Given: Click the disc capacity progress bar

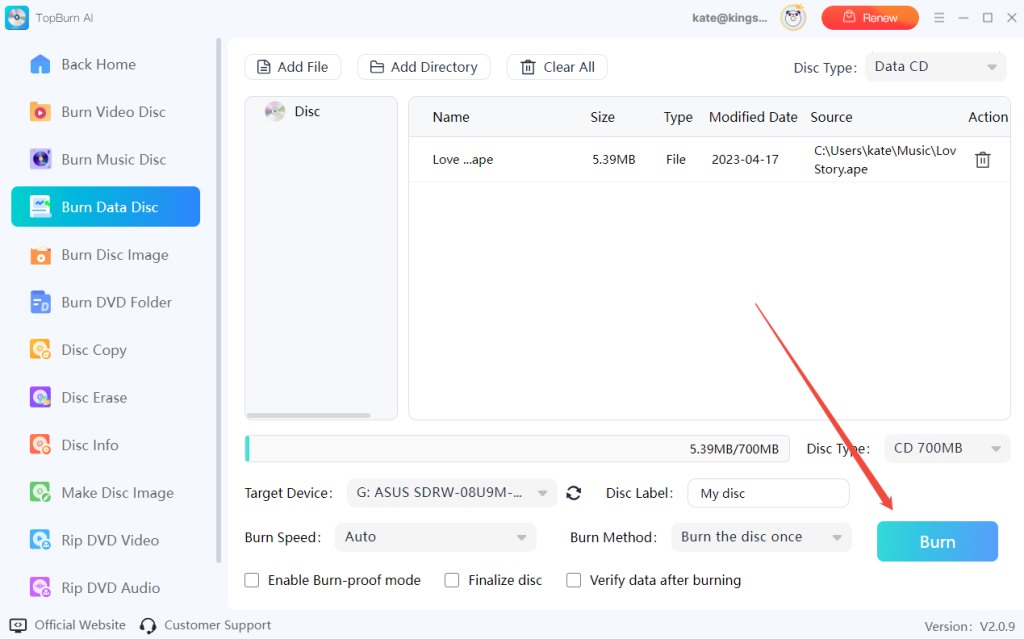Looking at the screenshot, I should coord(517,449).
